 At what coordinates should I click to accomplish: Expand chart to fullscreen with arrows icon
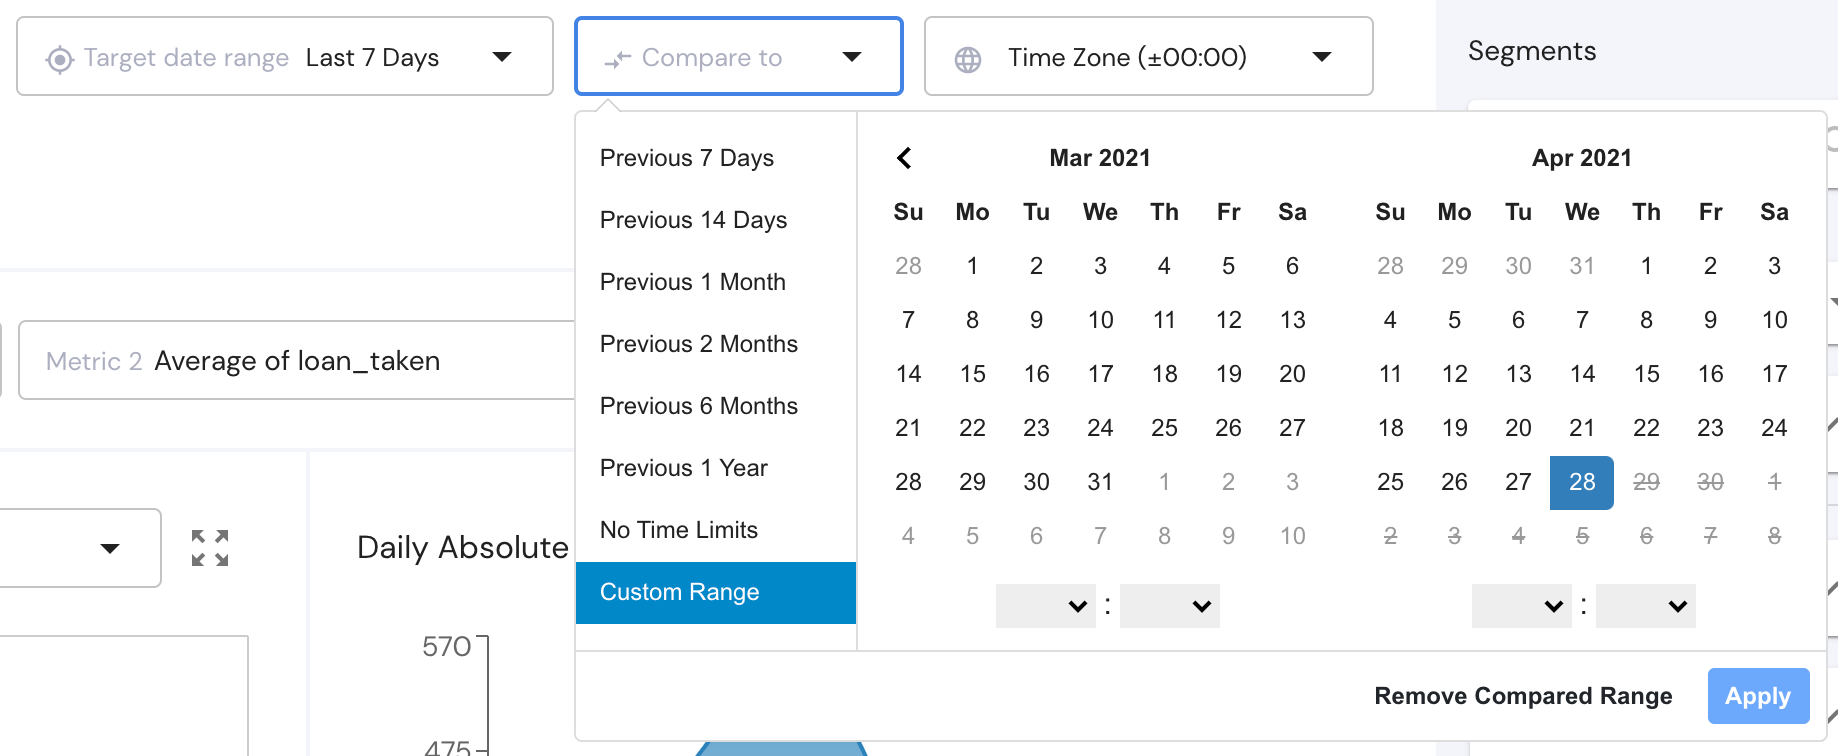(x=210, y=548)
